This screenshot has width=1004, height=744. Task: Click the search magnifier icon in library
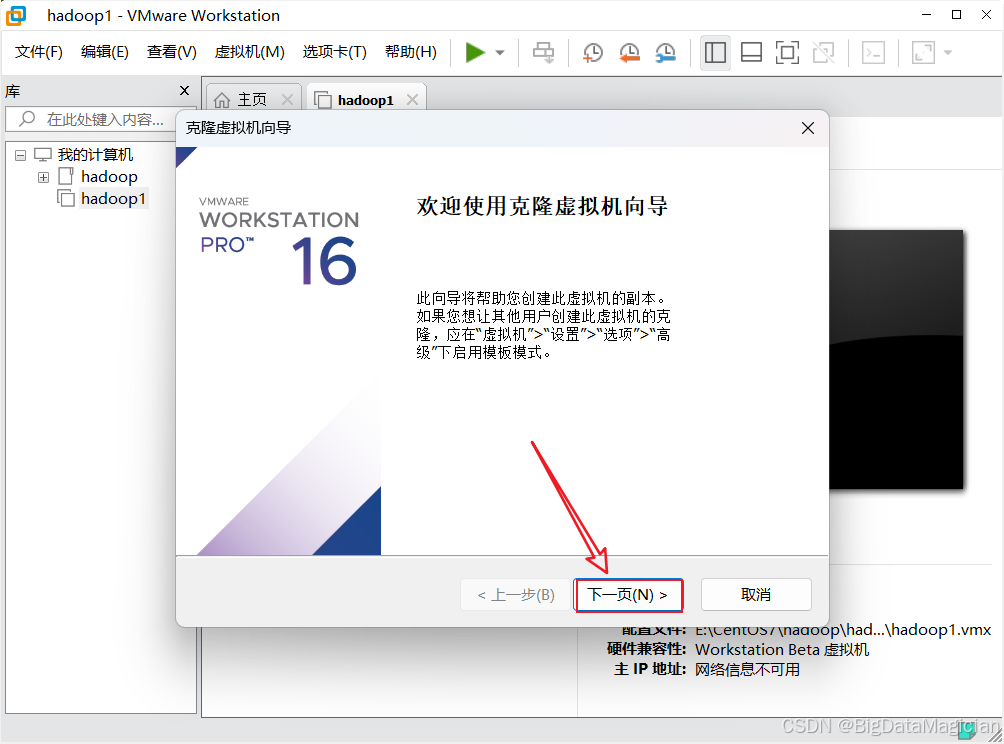pyautogui.click(x=27, y=118)
